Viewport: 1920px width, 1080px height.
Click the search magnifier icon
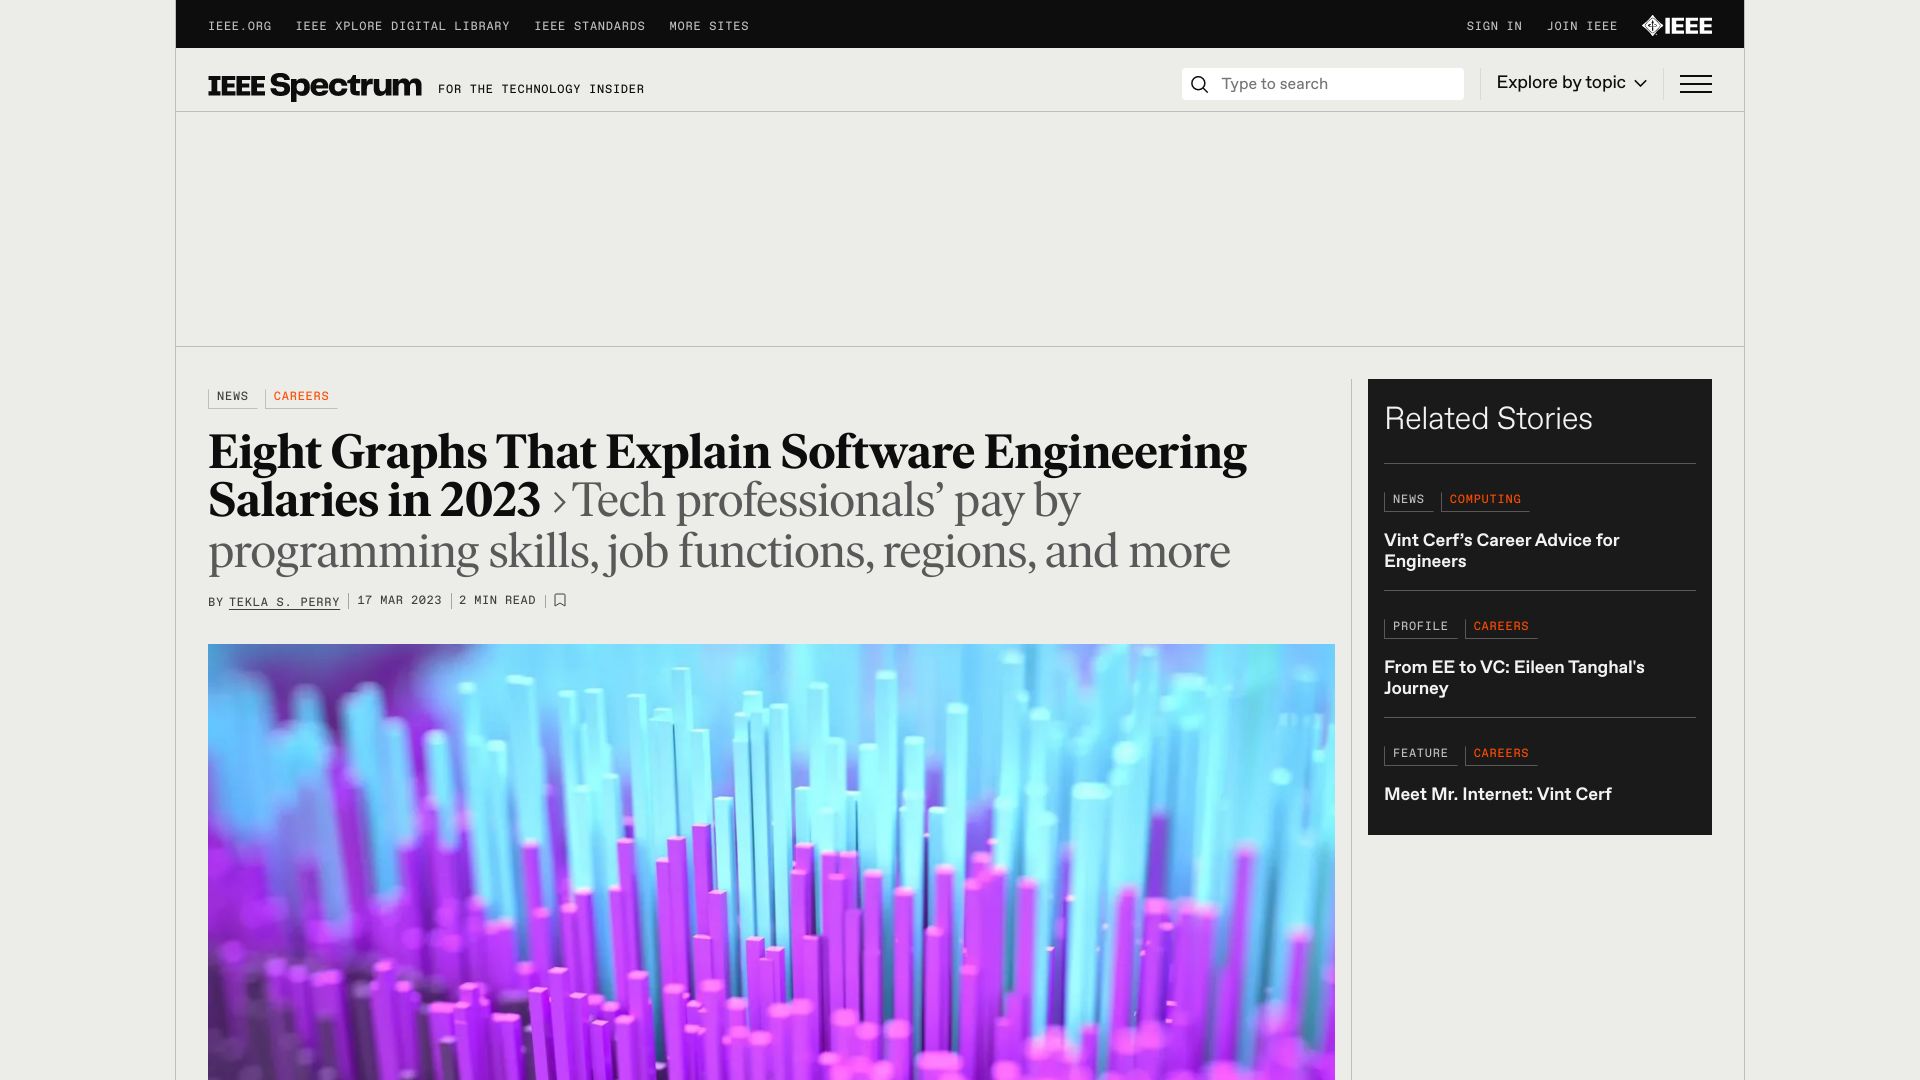coord(1199,84)
